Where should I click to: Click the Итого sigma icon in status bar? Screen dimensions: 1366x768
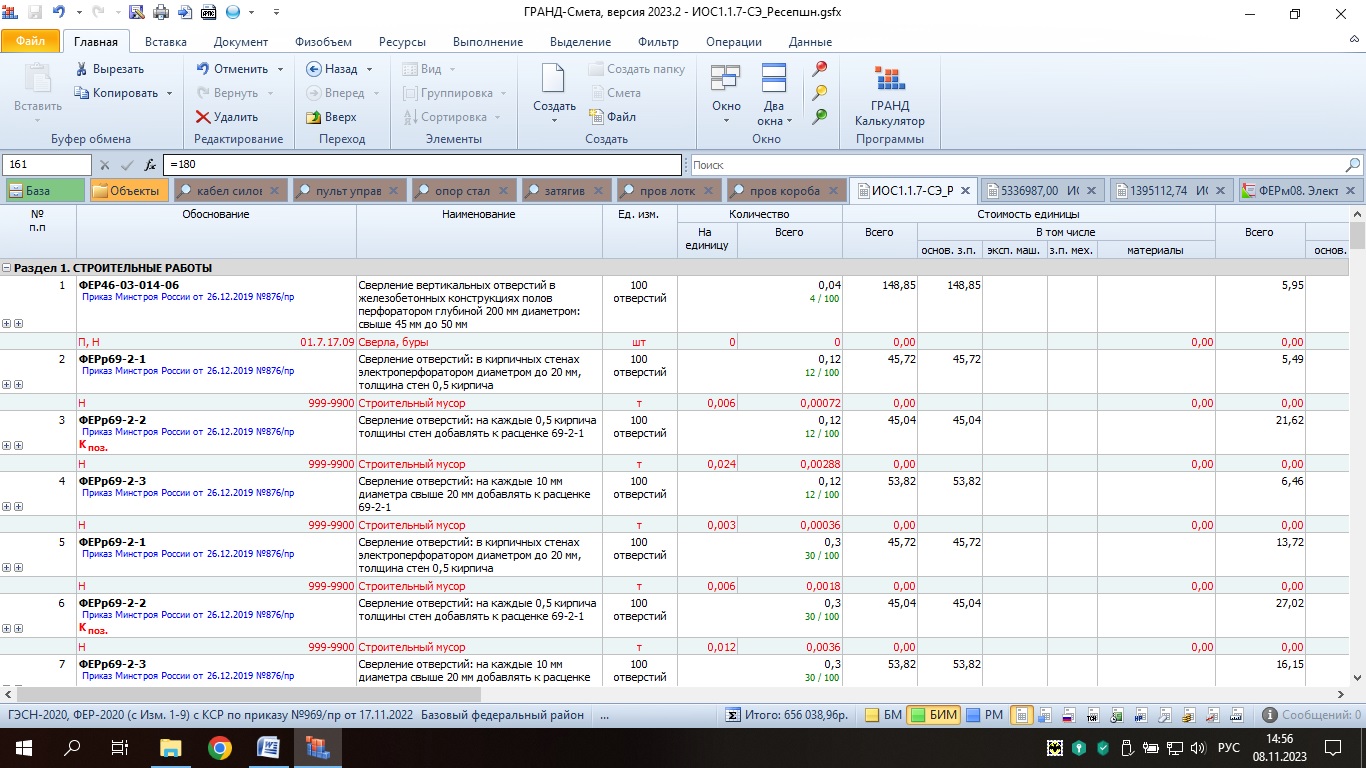click(733, 715)
